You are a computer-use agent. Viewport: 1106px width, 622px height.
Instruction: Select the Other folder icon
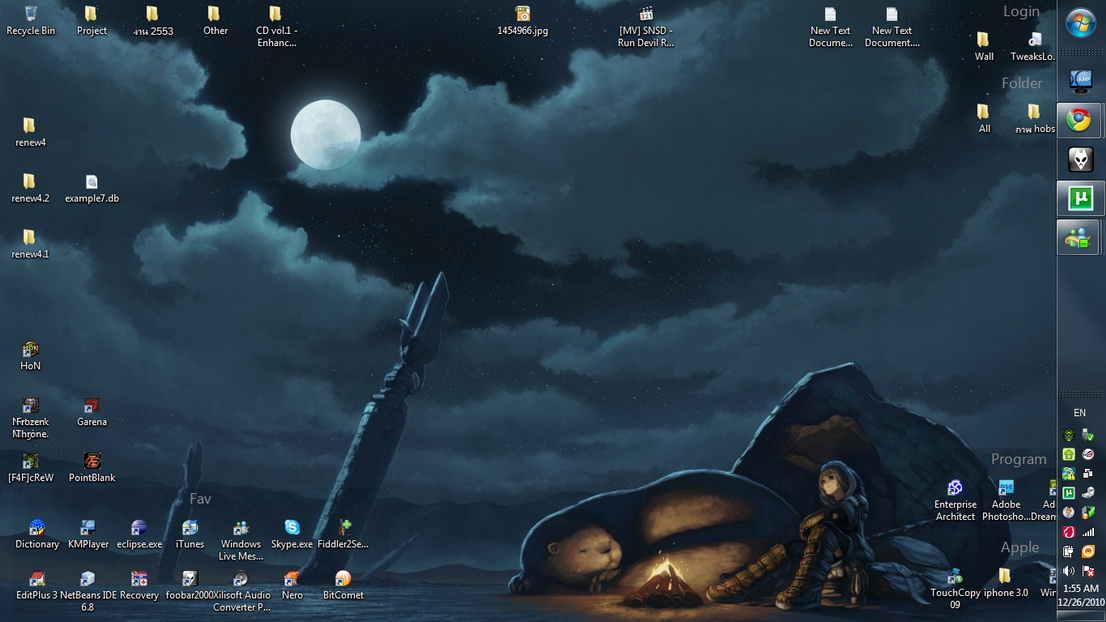click(214, 20)
